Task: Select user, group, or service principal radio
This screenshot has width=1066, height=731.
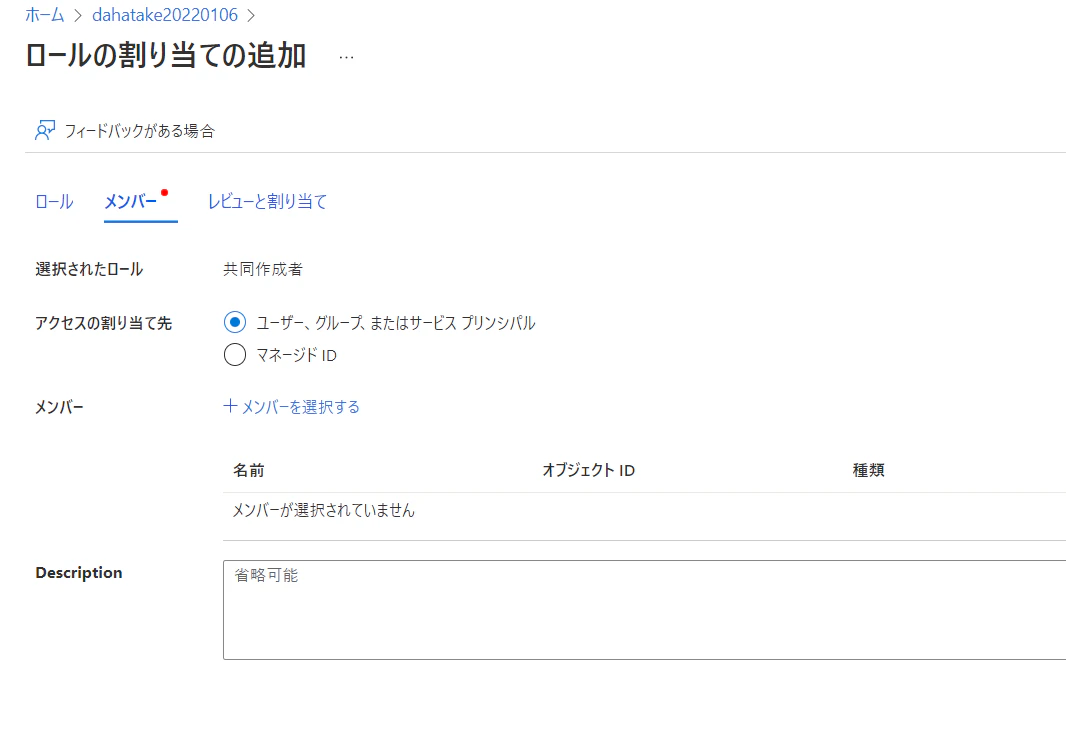Action: click(x=235, y=322)
